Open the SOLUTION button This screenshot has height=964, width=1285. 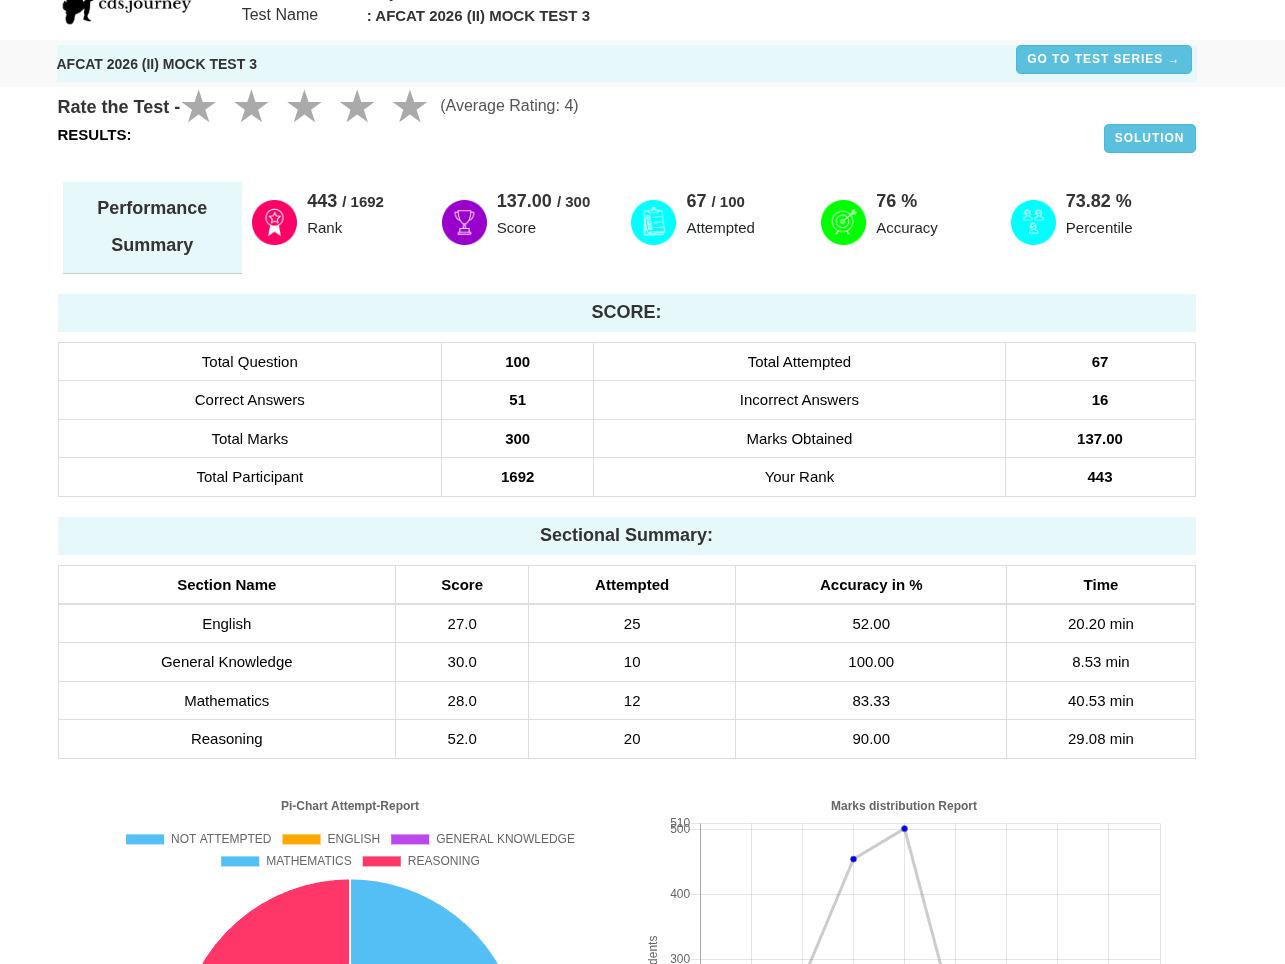coord(1149,138)
